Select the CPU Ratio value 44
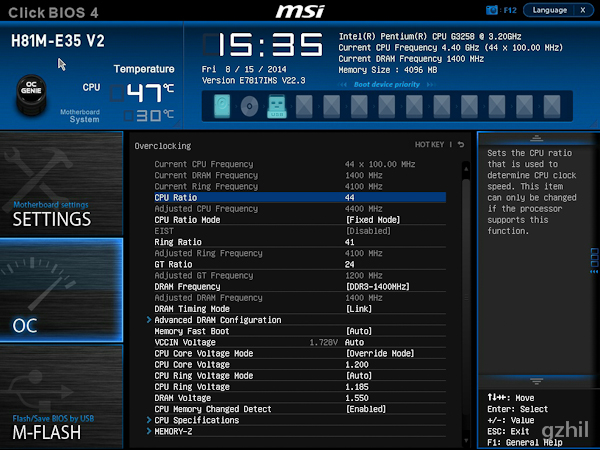This screenshot has height=450, width=600. (349, 197)
